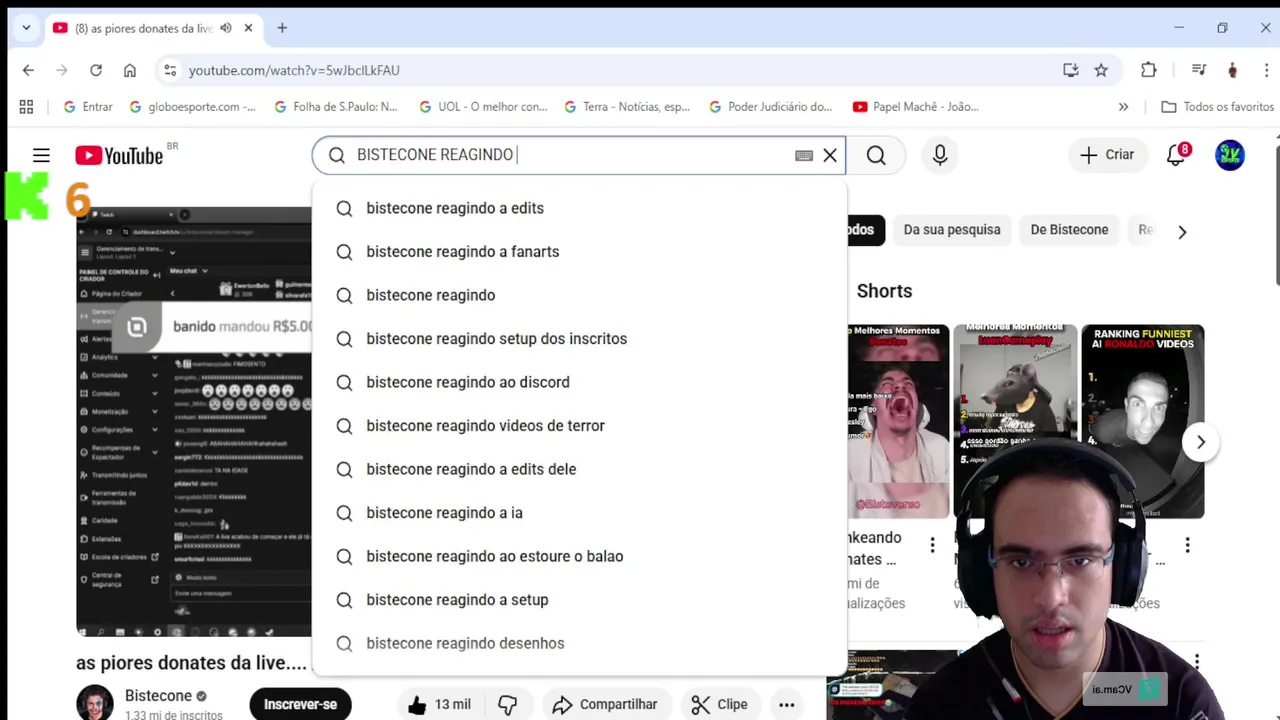1280x720 pixels.
Task: Open the YouTube hamburger guide menu
Action: pyautogui.click(x=41, y=155)
